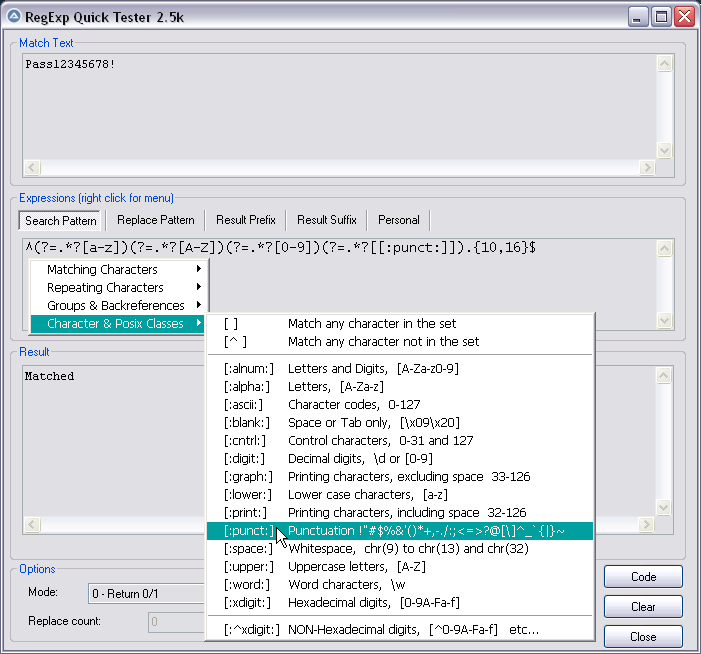This screenshot has width=701, height=654.
Task: Click expression box scroll down arrow
Action: [x=664, y=320]
